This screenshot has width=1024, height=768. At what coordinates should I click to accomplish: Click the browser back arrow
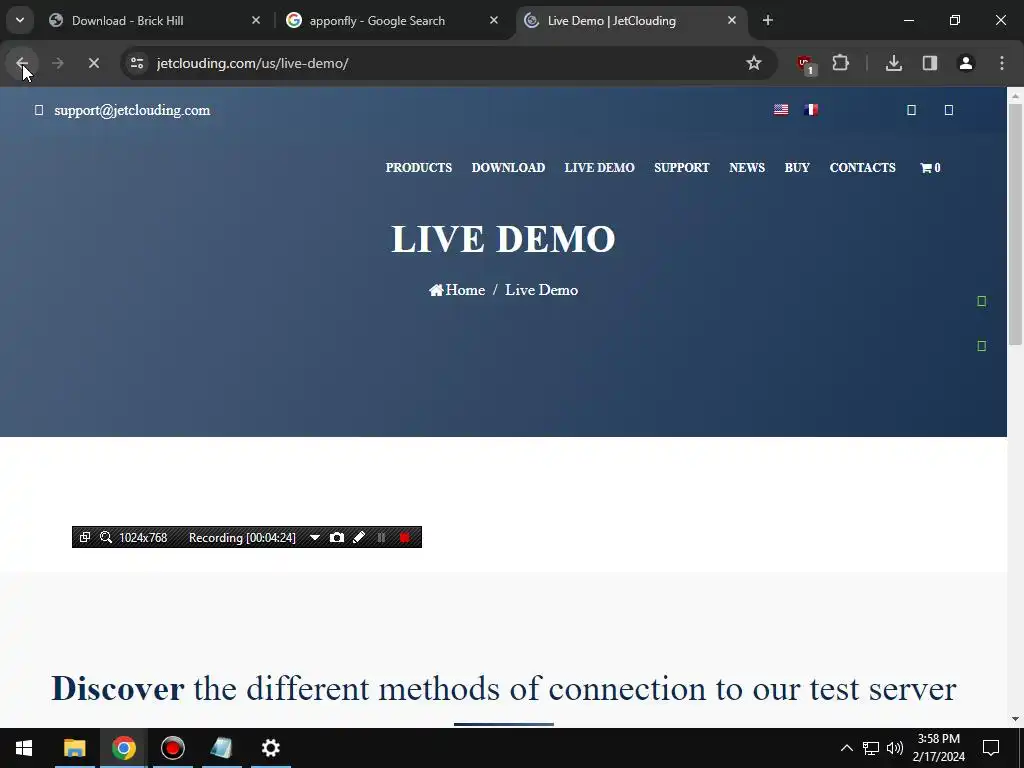(x=22, y=63)
